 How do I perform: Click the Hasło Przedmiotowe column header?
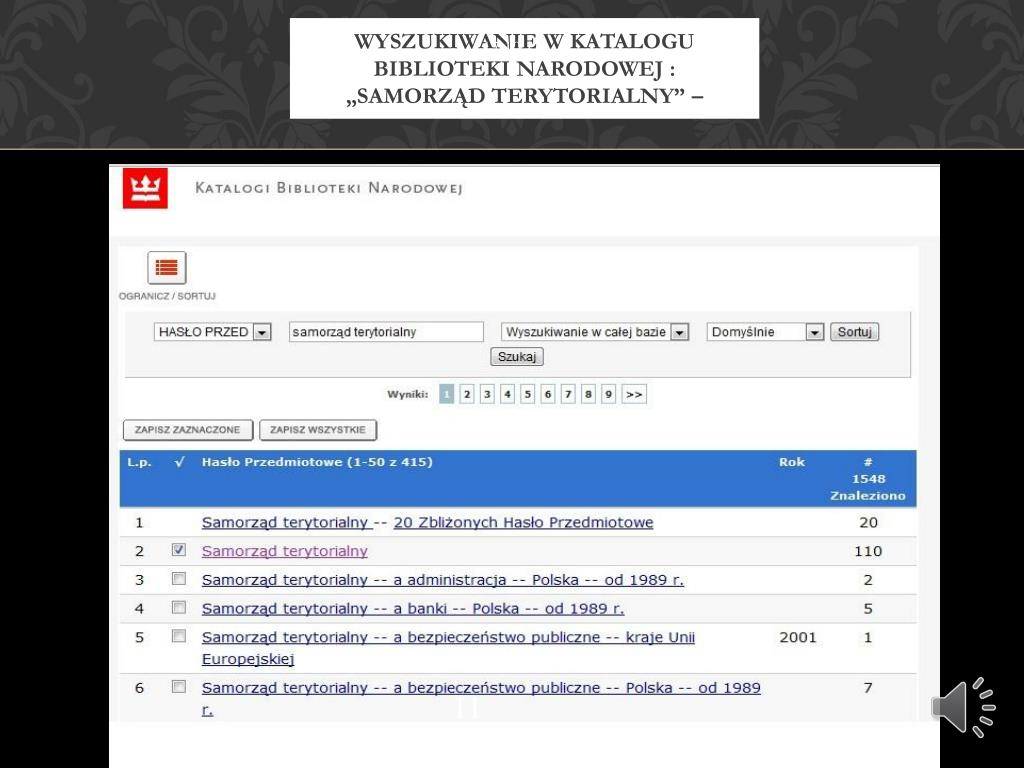click(317, 462)
